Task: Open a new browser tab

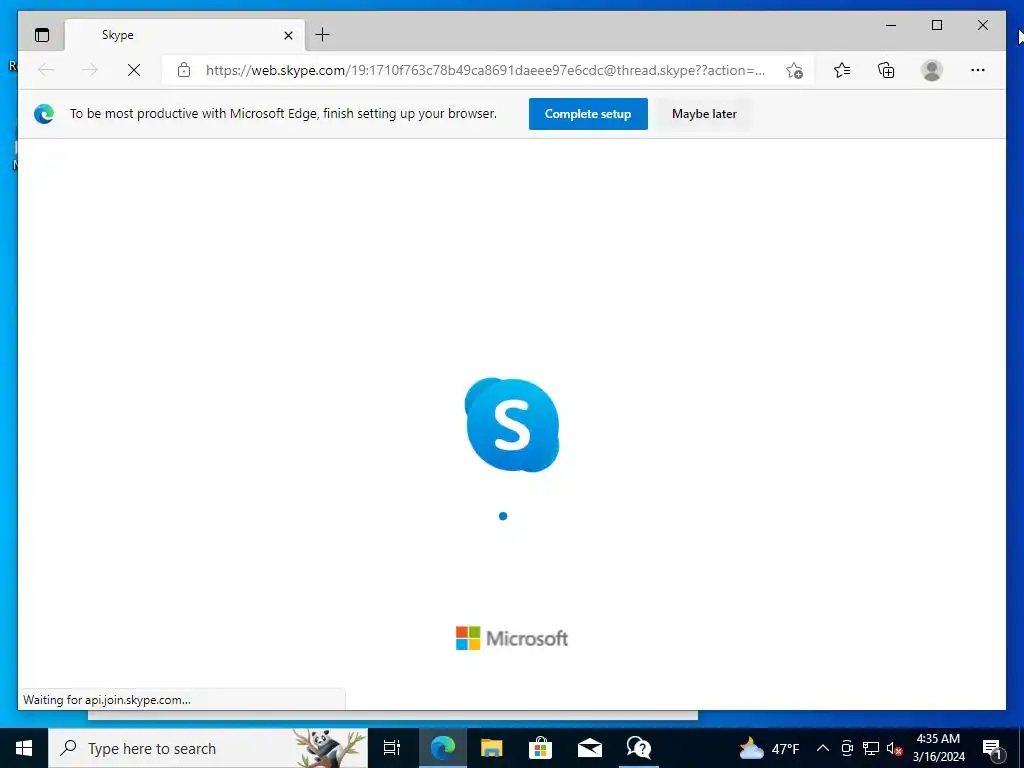Action: point(323,35)
